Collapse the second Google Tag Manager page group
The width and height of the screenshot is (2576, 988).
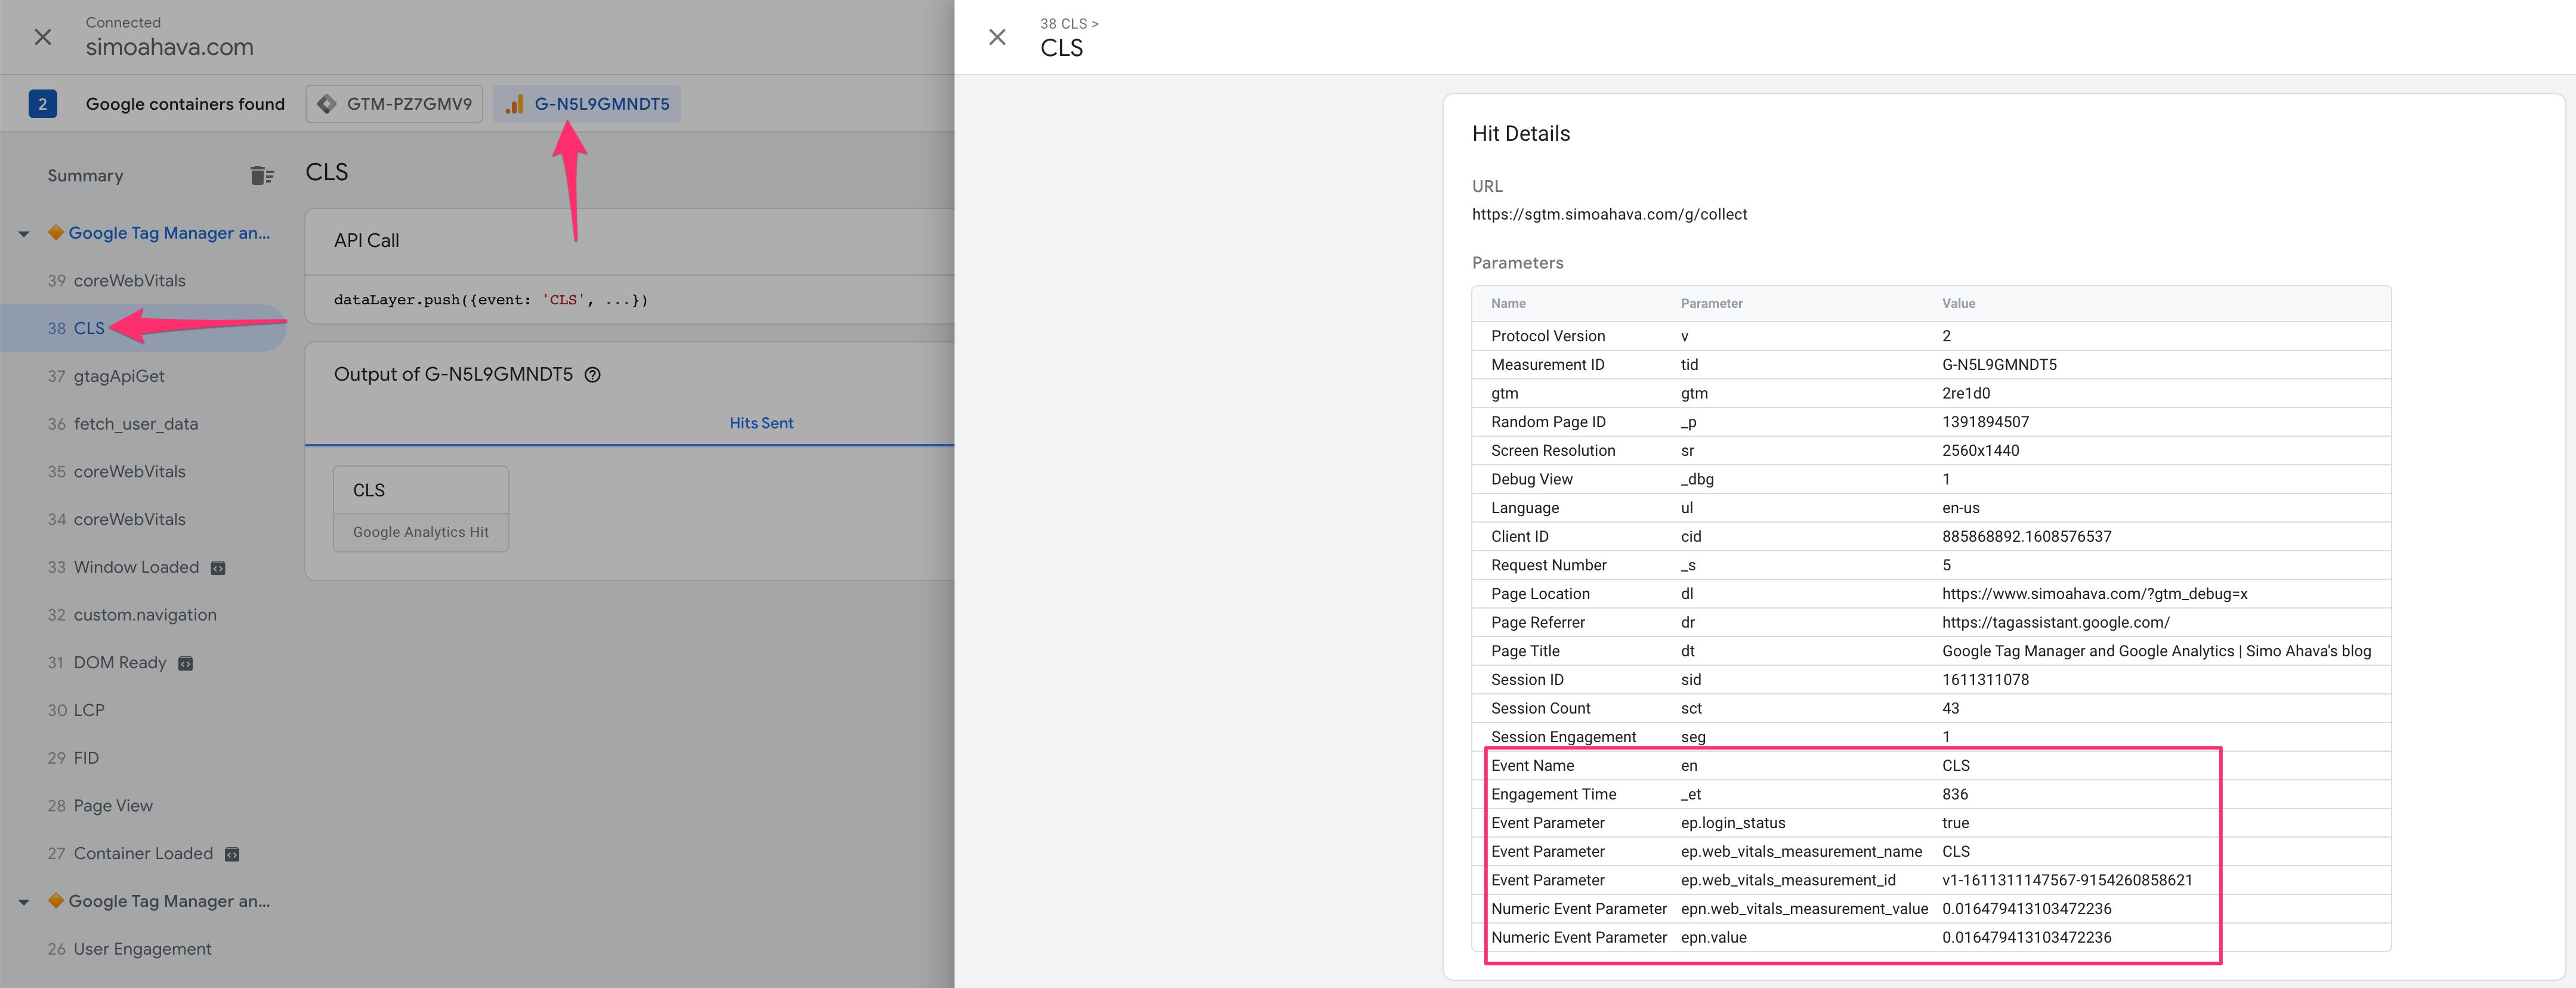(24, 902)
